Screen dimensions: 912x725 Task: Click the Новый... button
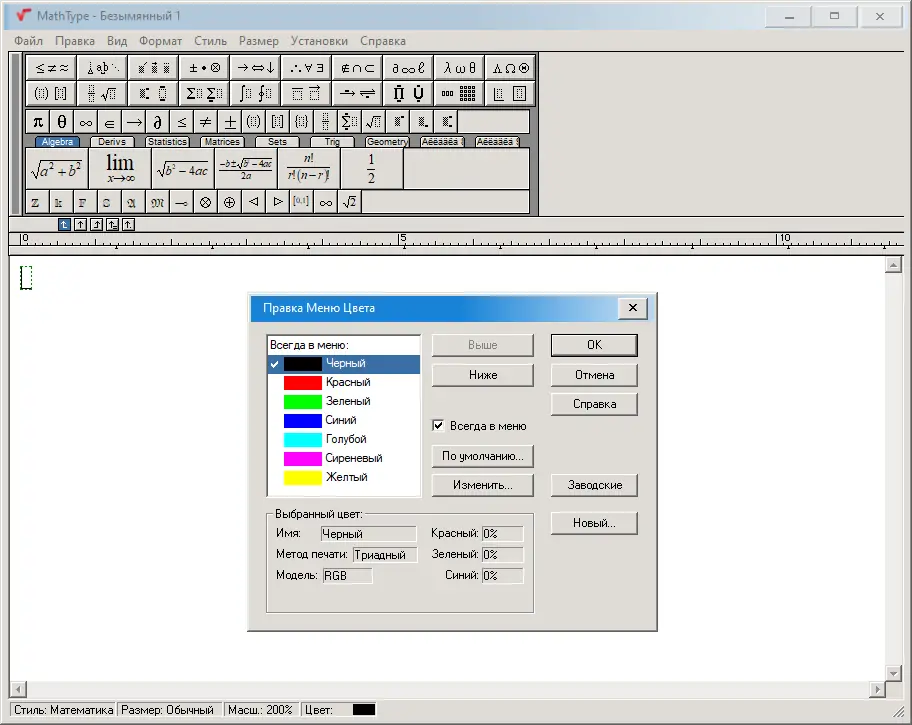594,523
